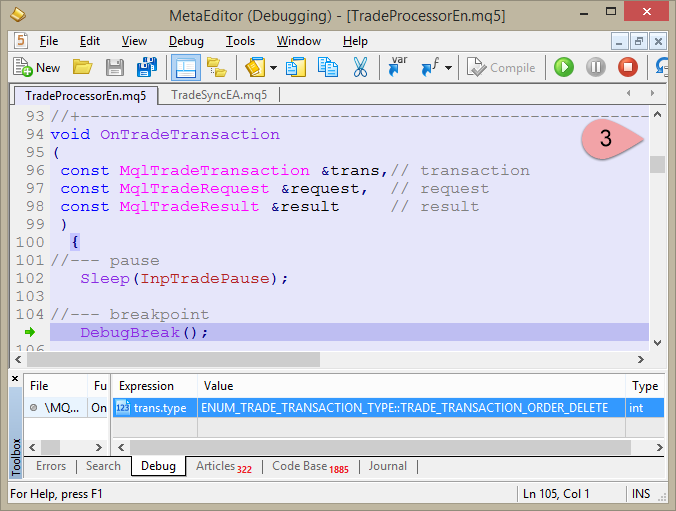Switch to the Search tab
This screenshot has width=676, height=511.
click(x=103, y=466)
